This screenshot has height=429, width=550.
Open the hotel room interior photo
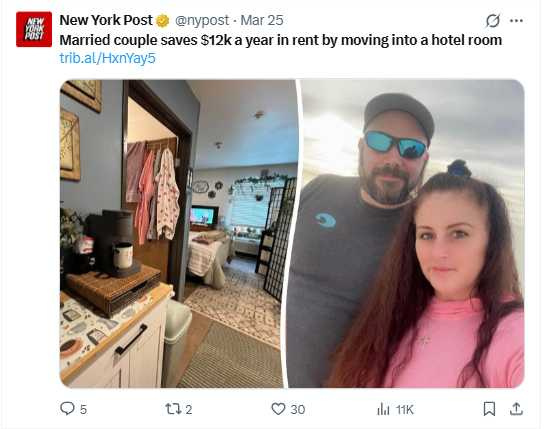[x=177, y=234]
